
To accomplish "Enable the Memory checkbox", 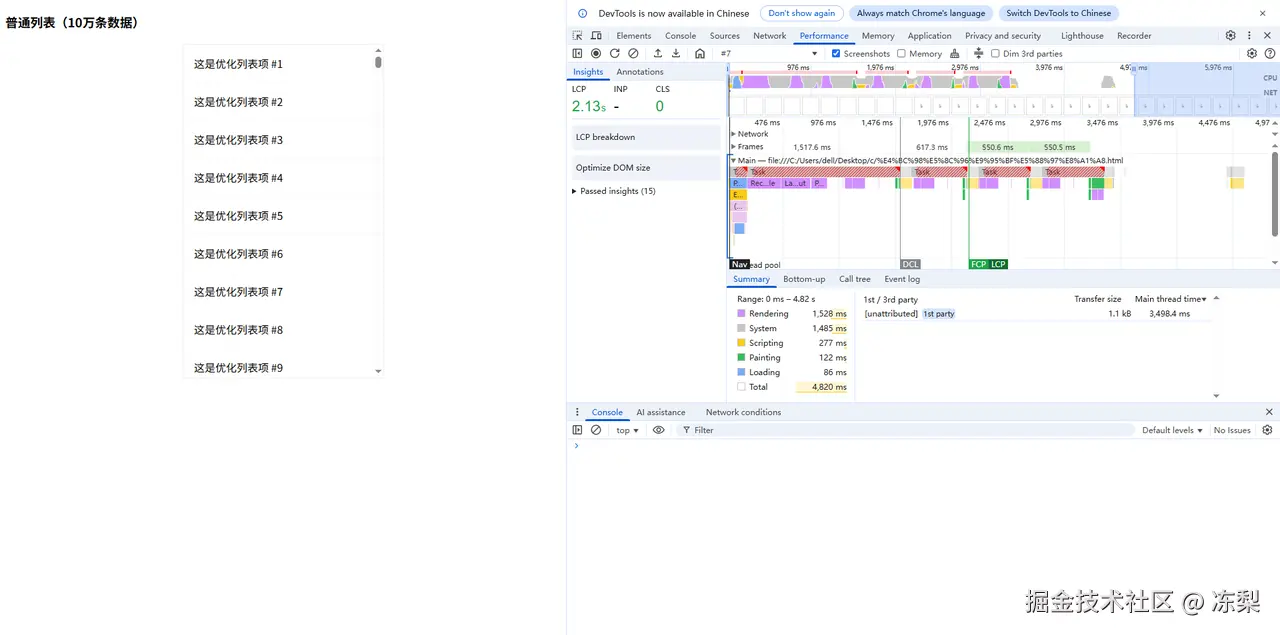I will tap(901, 54).
